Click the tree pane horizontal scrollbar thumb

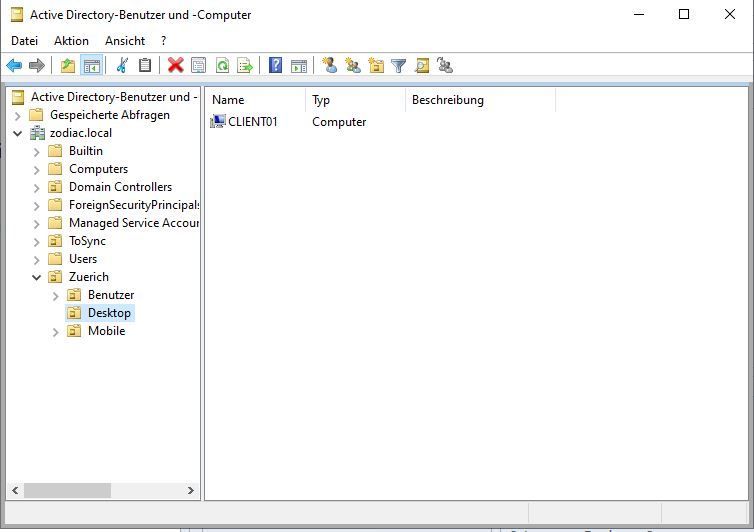click(x=67, y=491)
